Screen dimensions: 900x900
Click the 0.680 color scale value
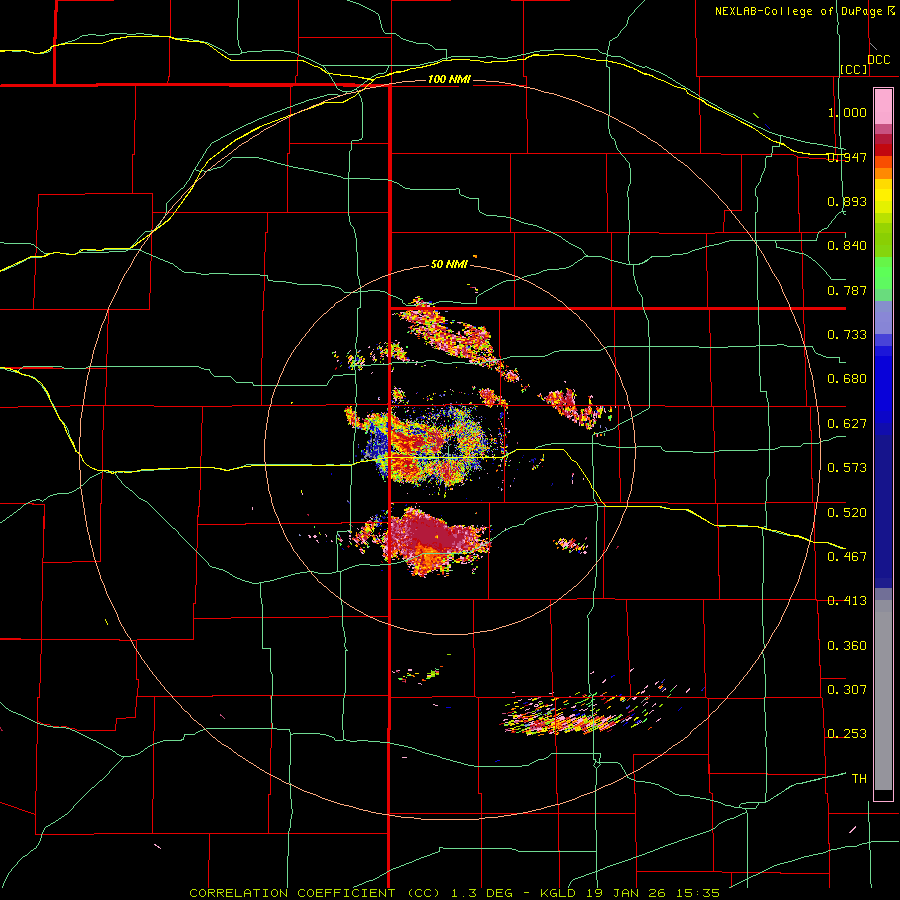tap(847, 379)
